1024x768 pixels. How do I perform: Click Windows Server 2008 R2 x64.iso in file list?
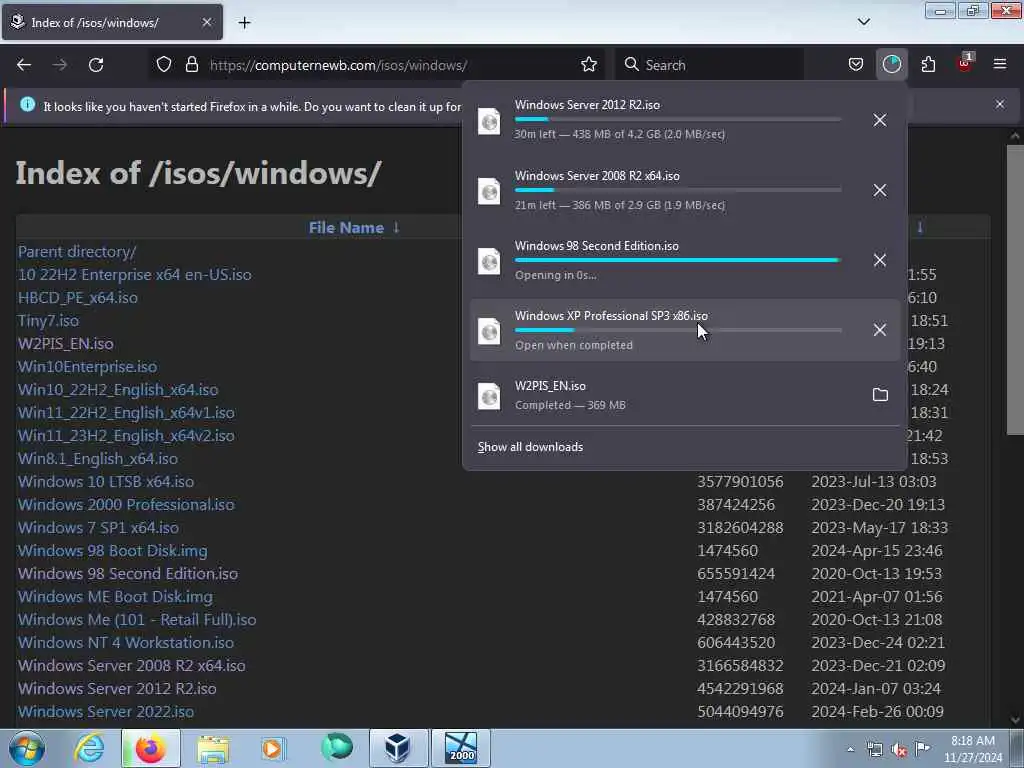131,665
